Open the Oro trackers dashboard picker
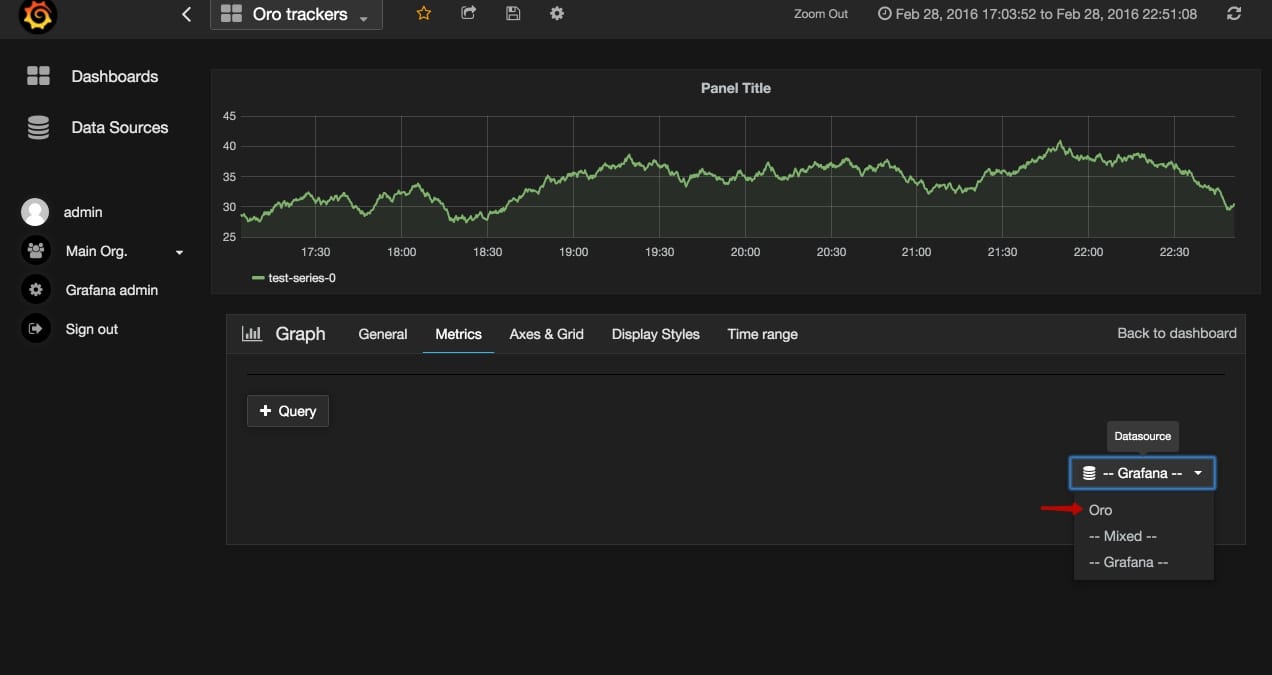Viewport: 1272px width, 675px height. (296, 15)
